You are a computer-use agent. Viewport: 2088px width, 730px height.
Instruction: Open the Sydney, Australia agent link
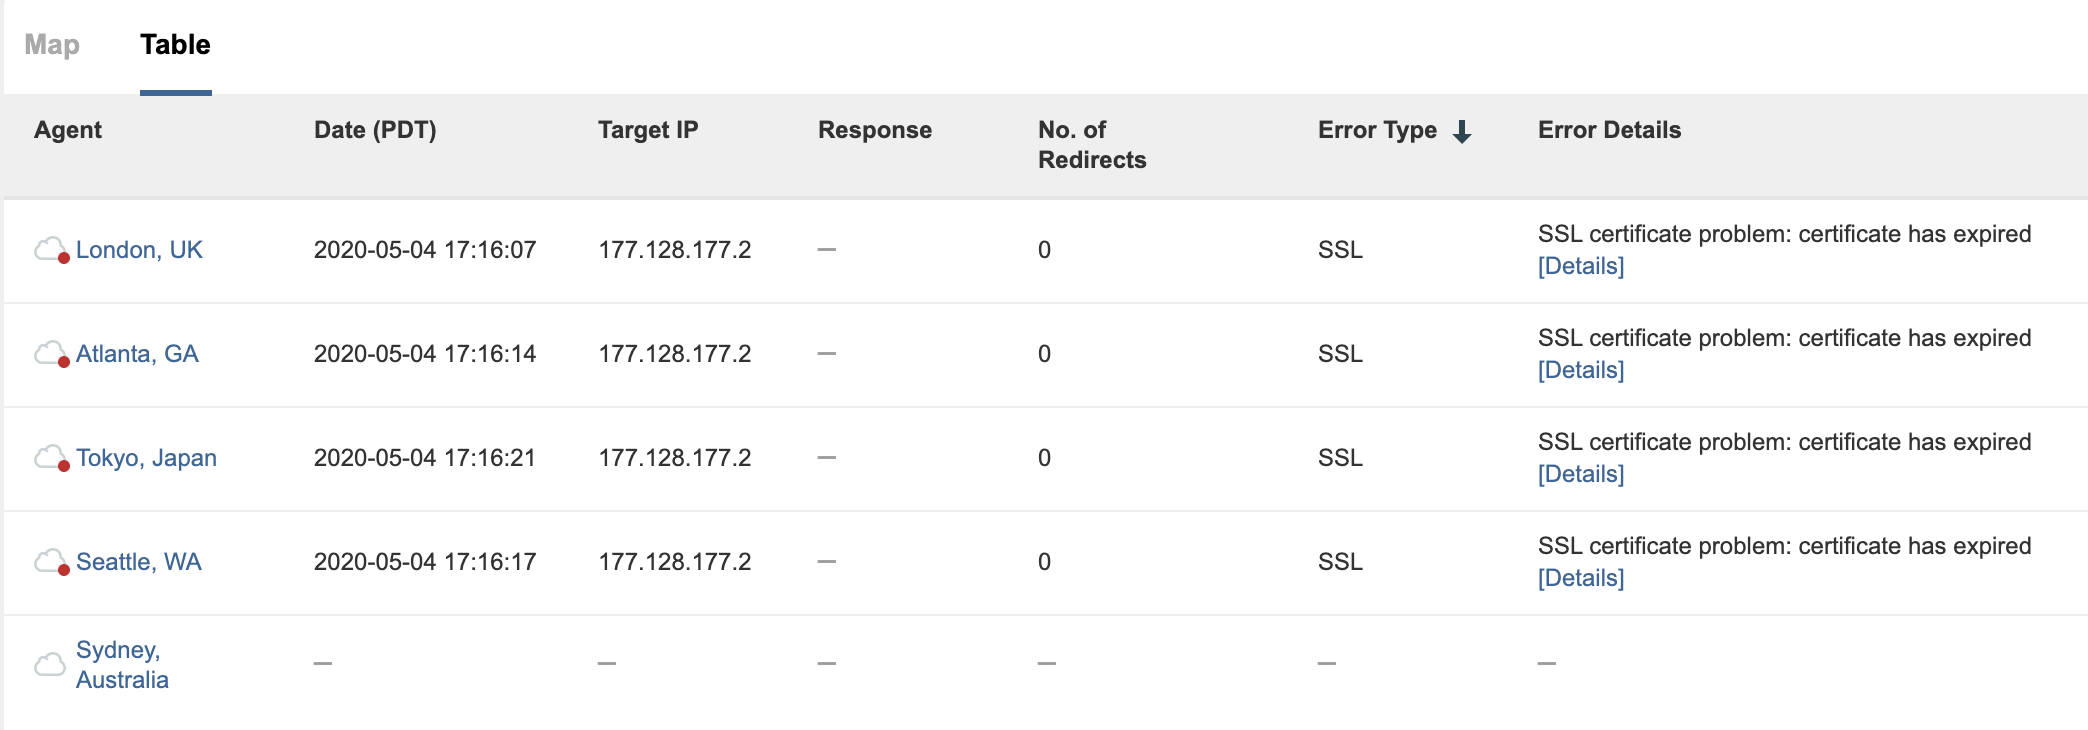[122, 665]
